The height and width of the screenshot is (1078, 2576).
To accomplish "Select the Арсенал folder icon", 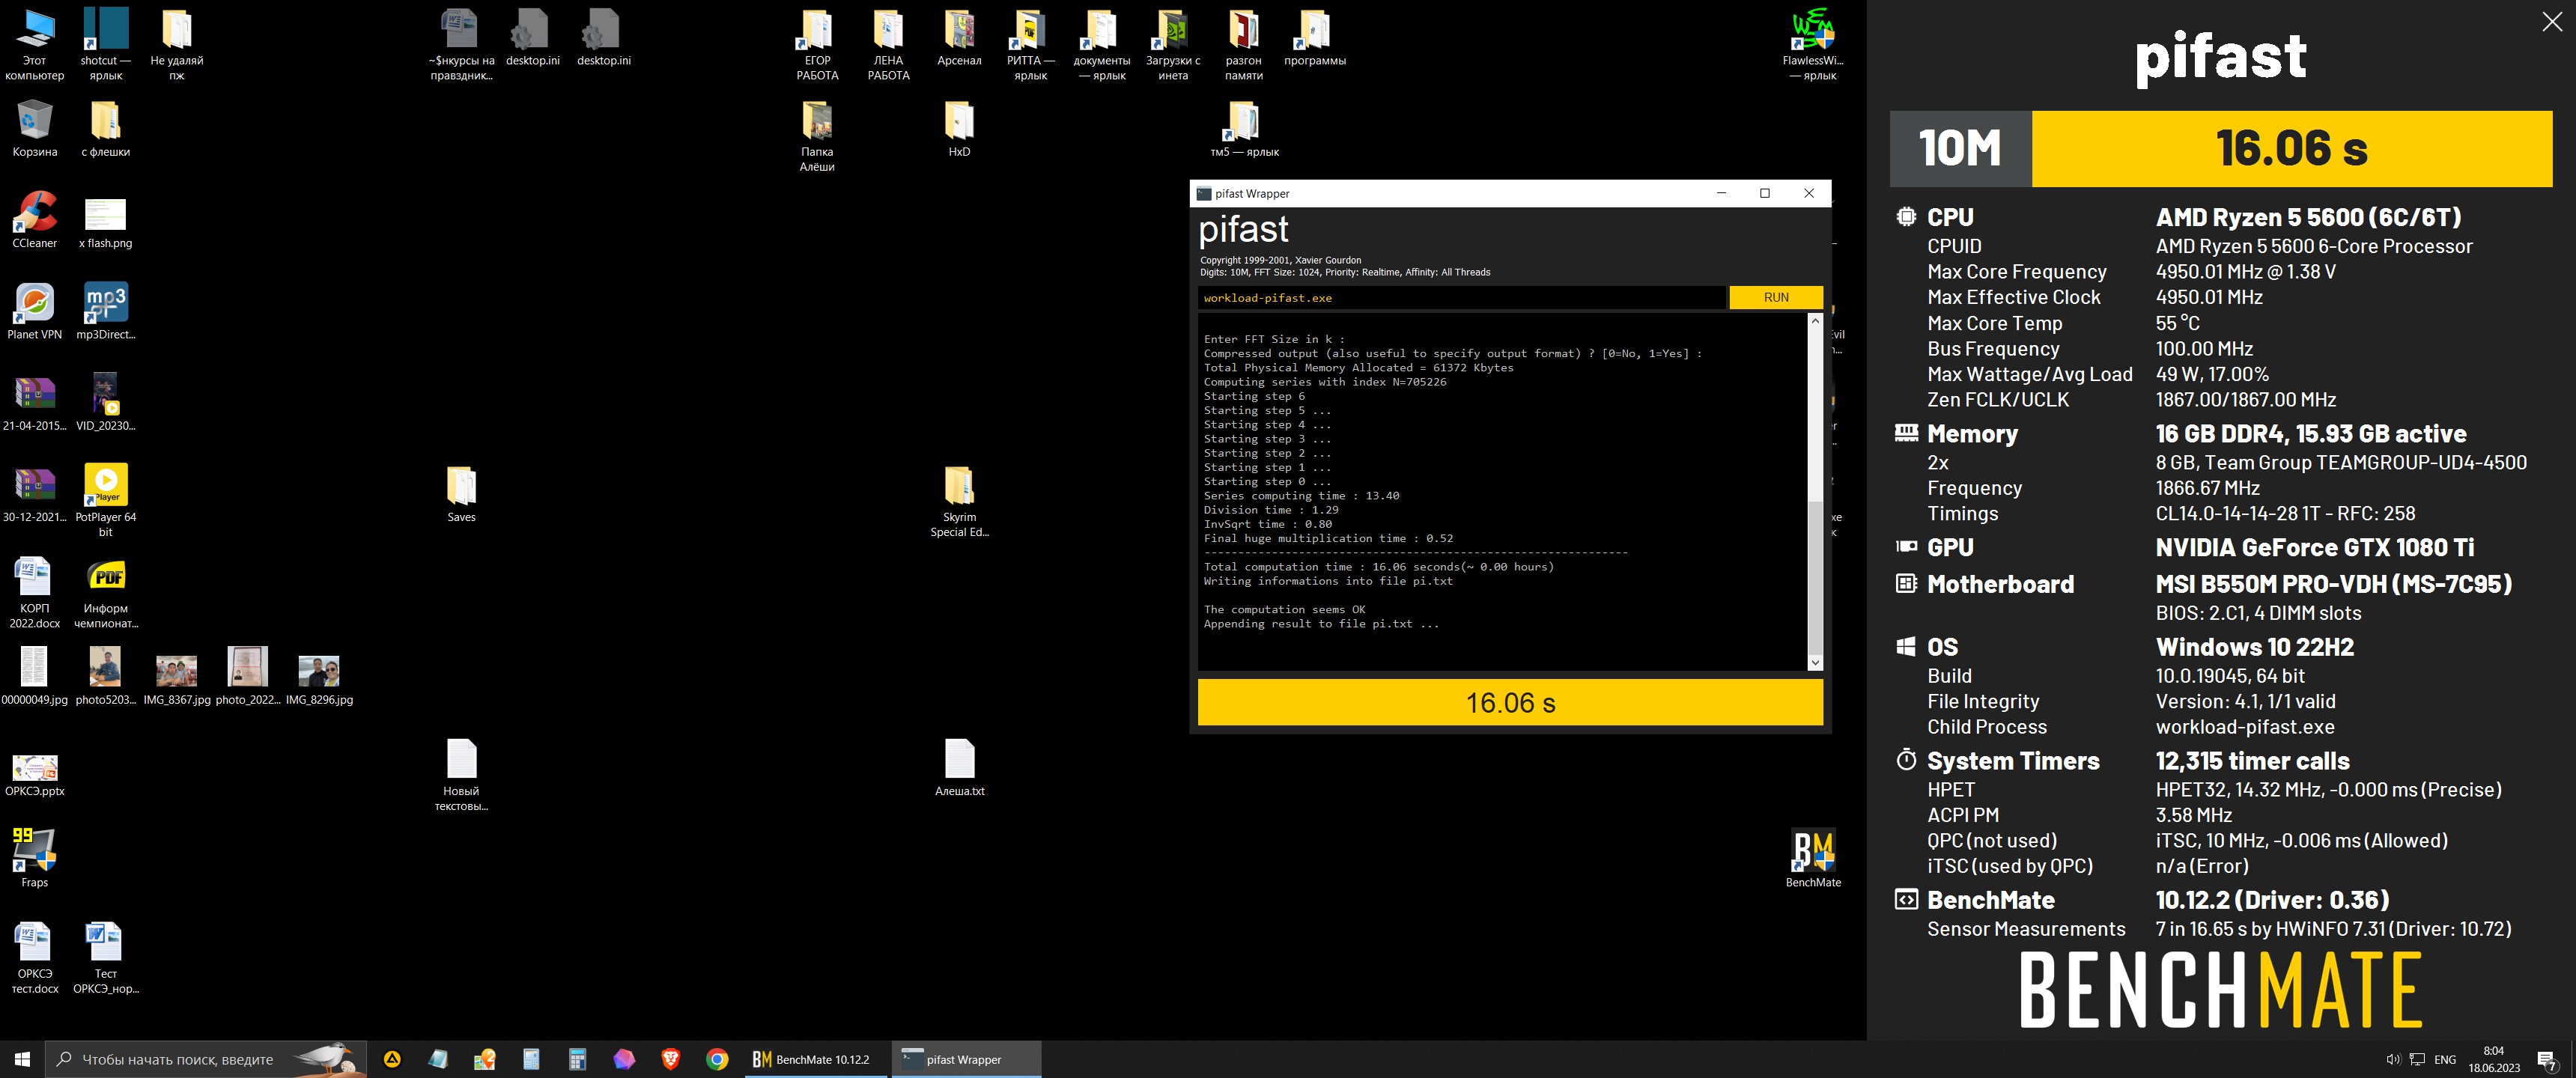I will click(959, 38).
